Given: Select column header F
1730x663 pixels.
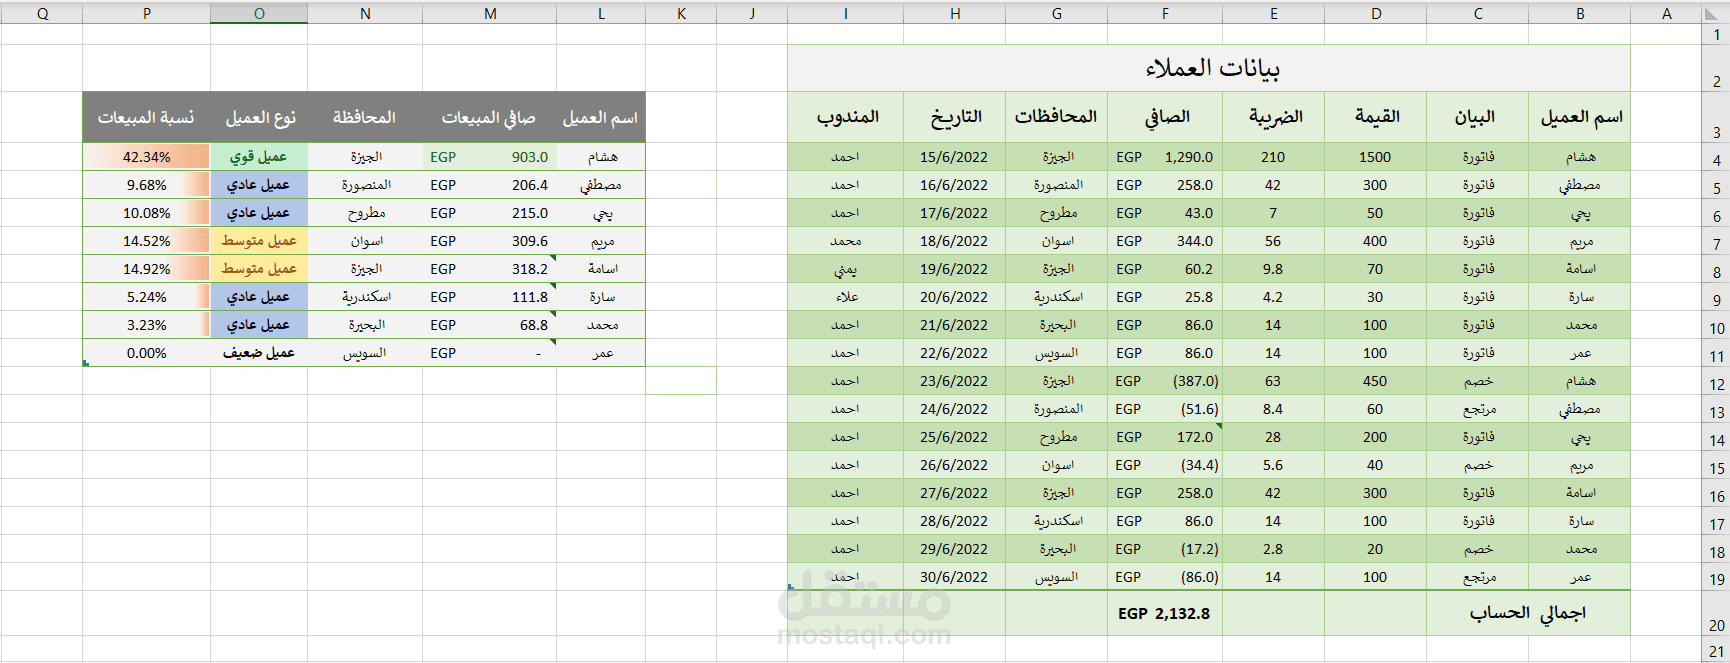Looking at the screenshot, I should pyautogui.click(x=1165, y=13).
